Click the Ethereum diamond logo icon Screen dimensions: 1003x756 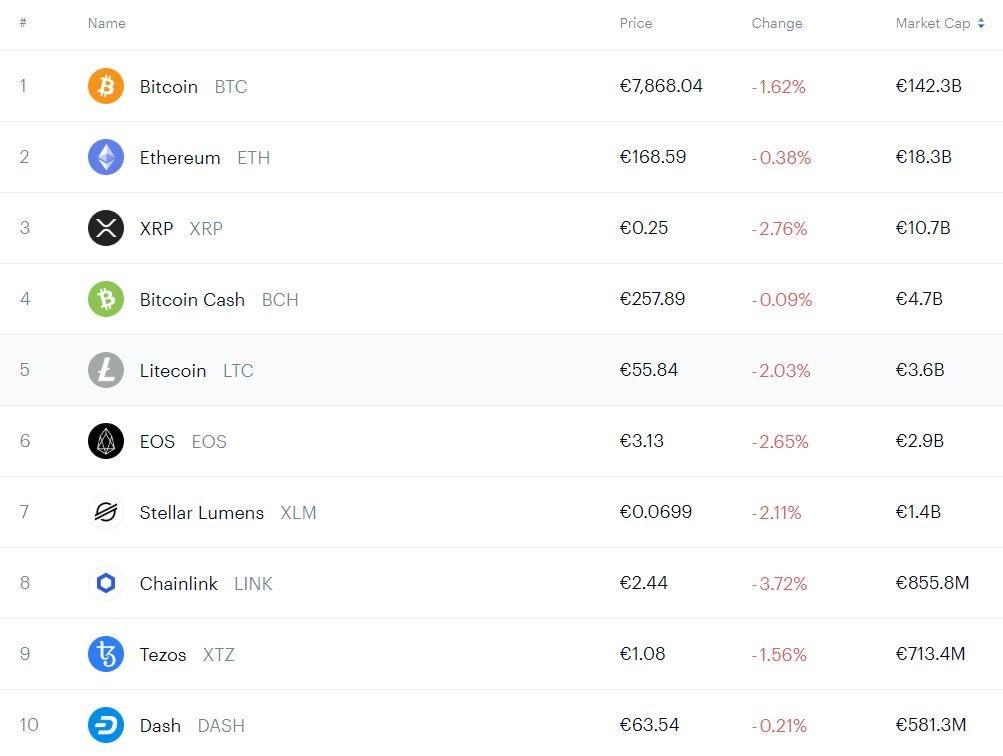pos(106,157)
